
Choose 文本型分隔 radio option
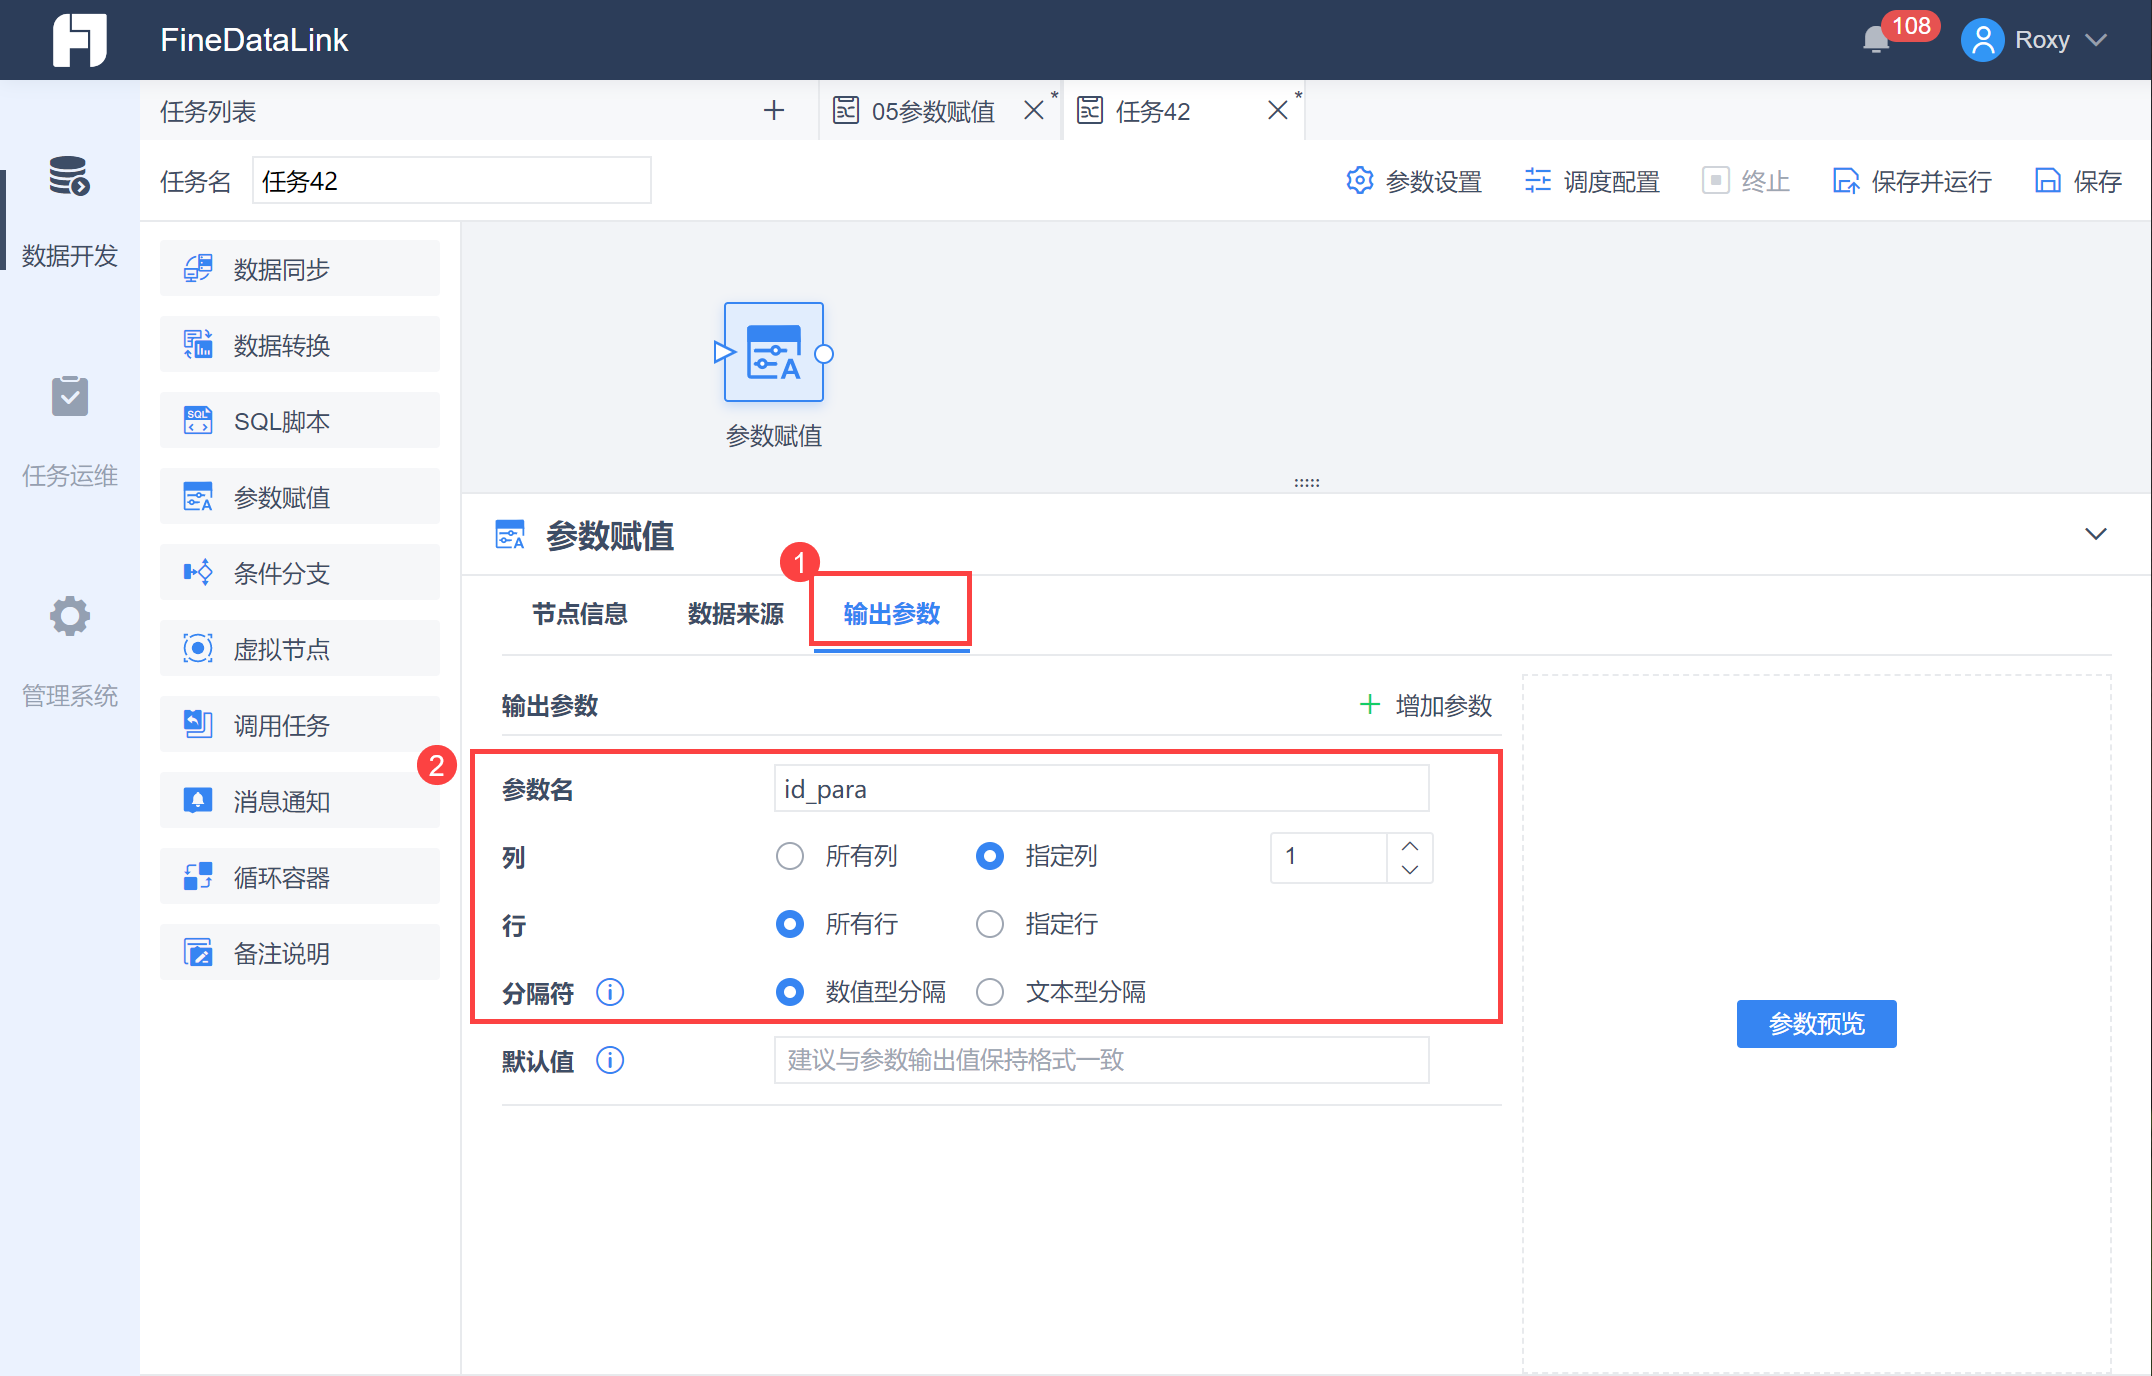pos(990,992)
